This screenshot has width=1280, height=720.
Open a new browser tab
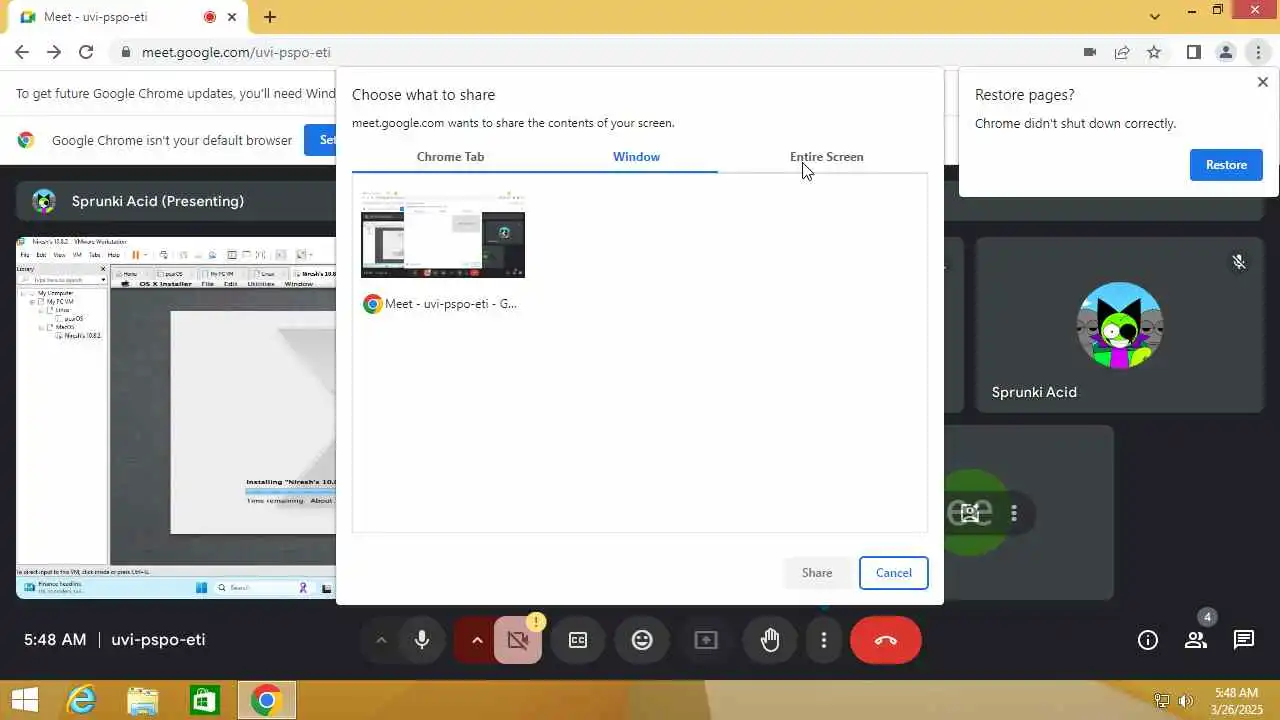click(270, 17)
